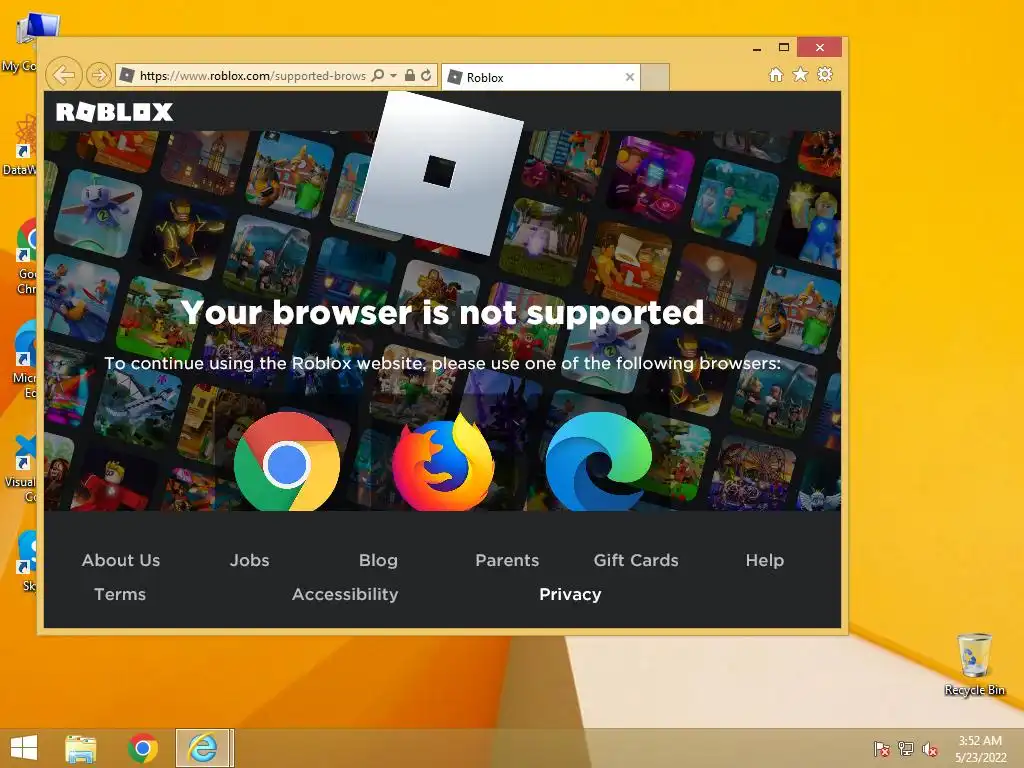Open the Privacy footer link
This screenshot has width=1024, height=768.
[570, 594]
